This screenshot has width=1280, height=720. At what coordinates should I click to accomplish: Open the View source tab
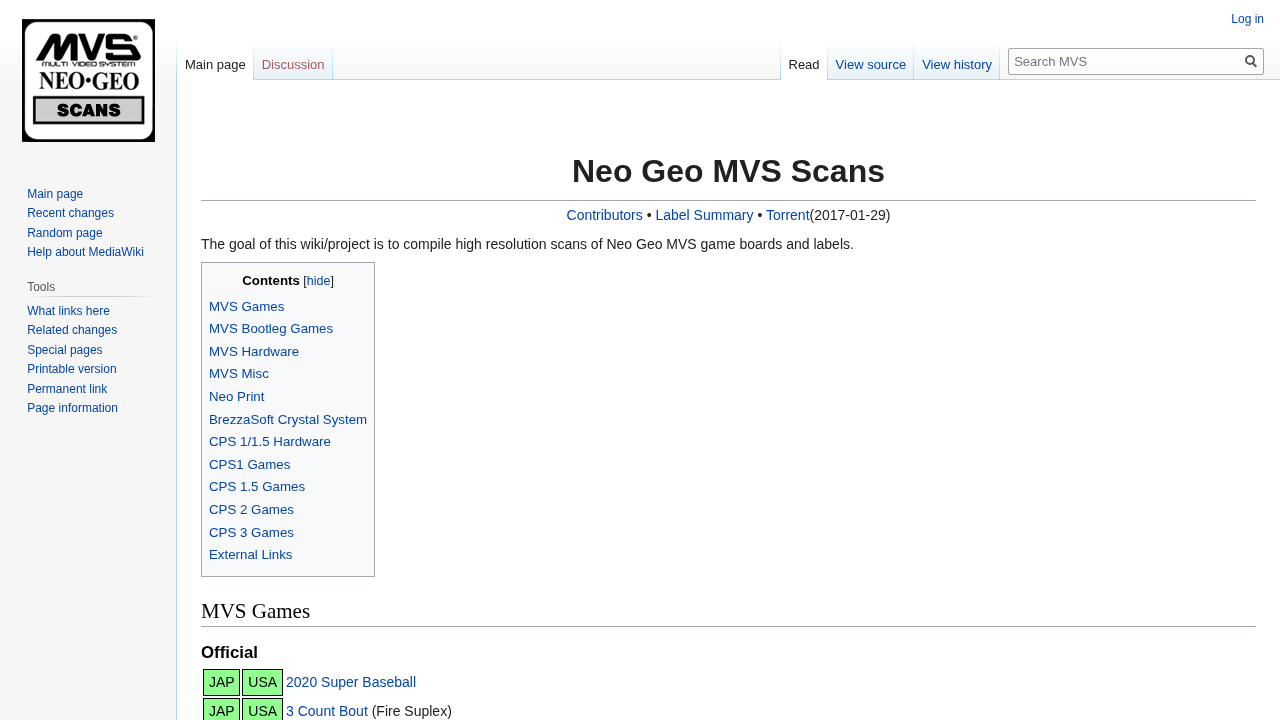870,64
